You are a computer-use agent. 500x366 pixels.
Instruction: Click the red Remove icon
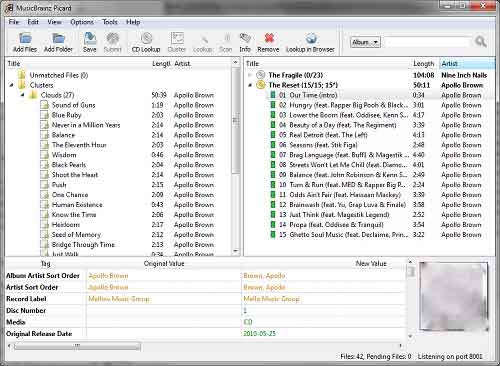pyautogui.click(x=269, y=38)
